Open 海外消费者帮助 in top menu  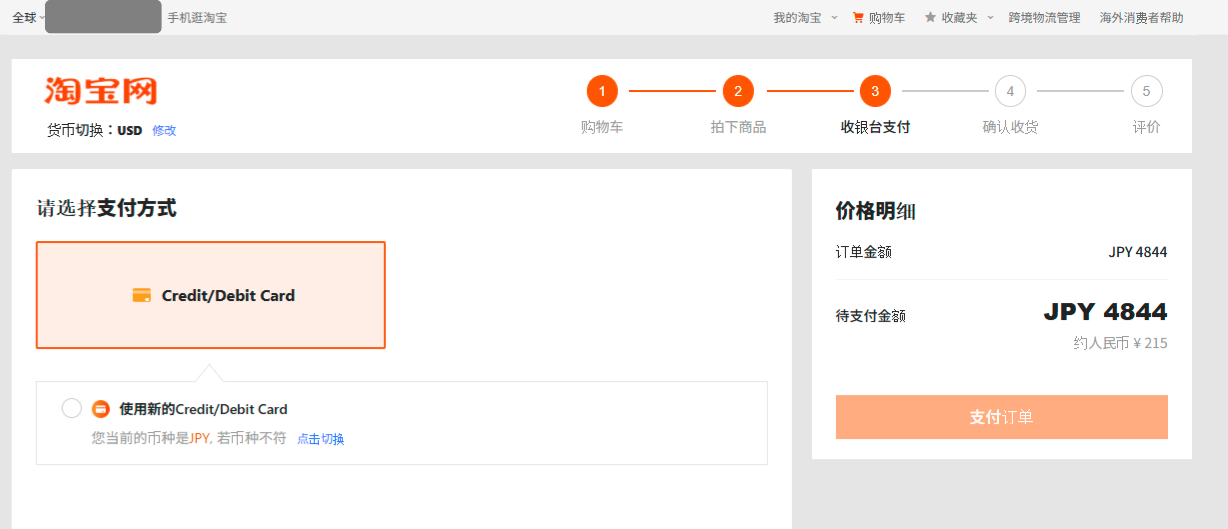click(x=1141, y=18)
